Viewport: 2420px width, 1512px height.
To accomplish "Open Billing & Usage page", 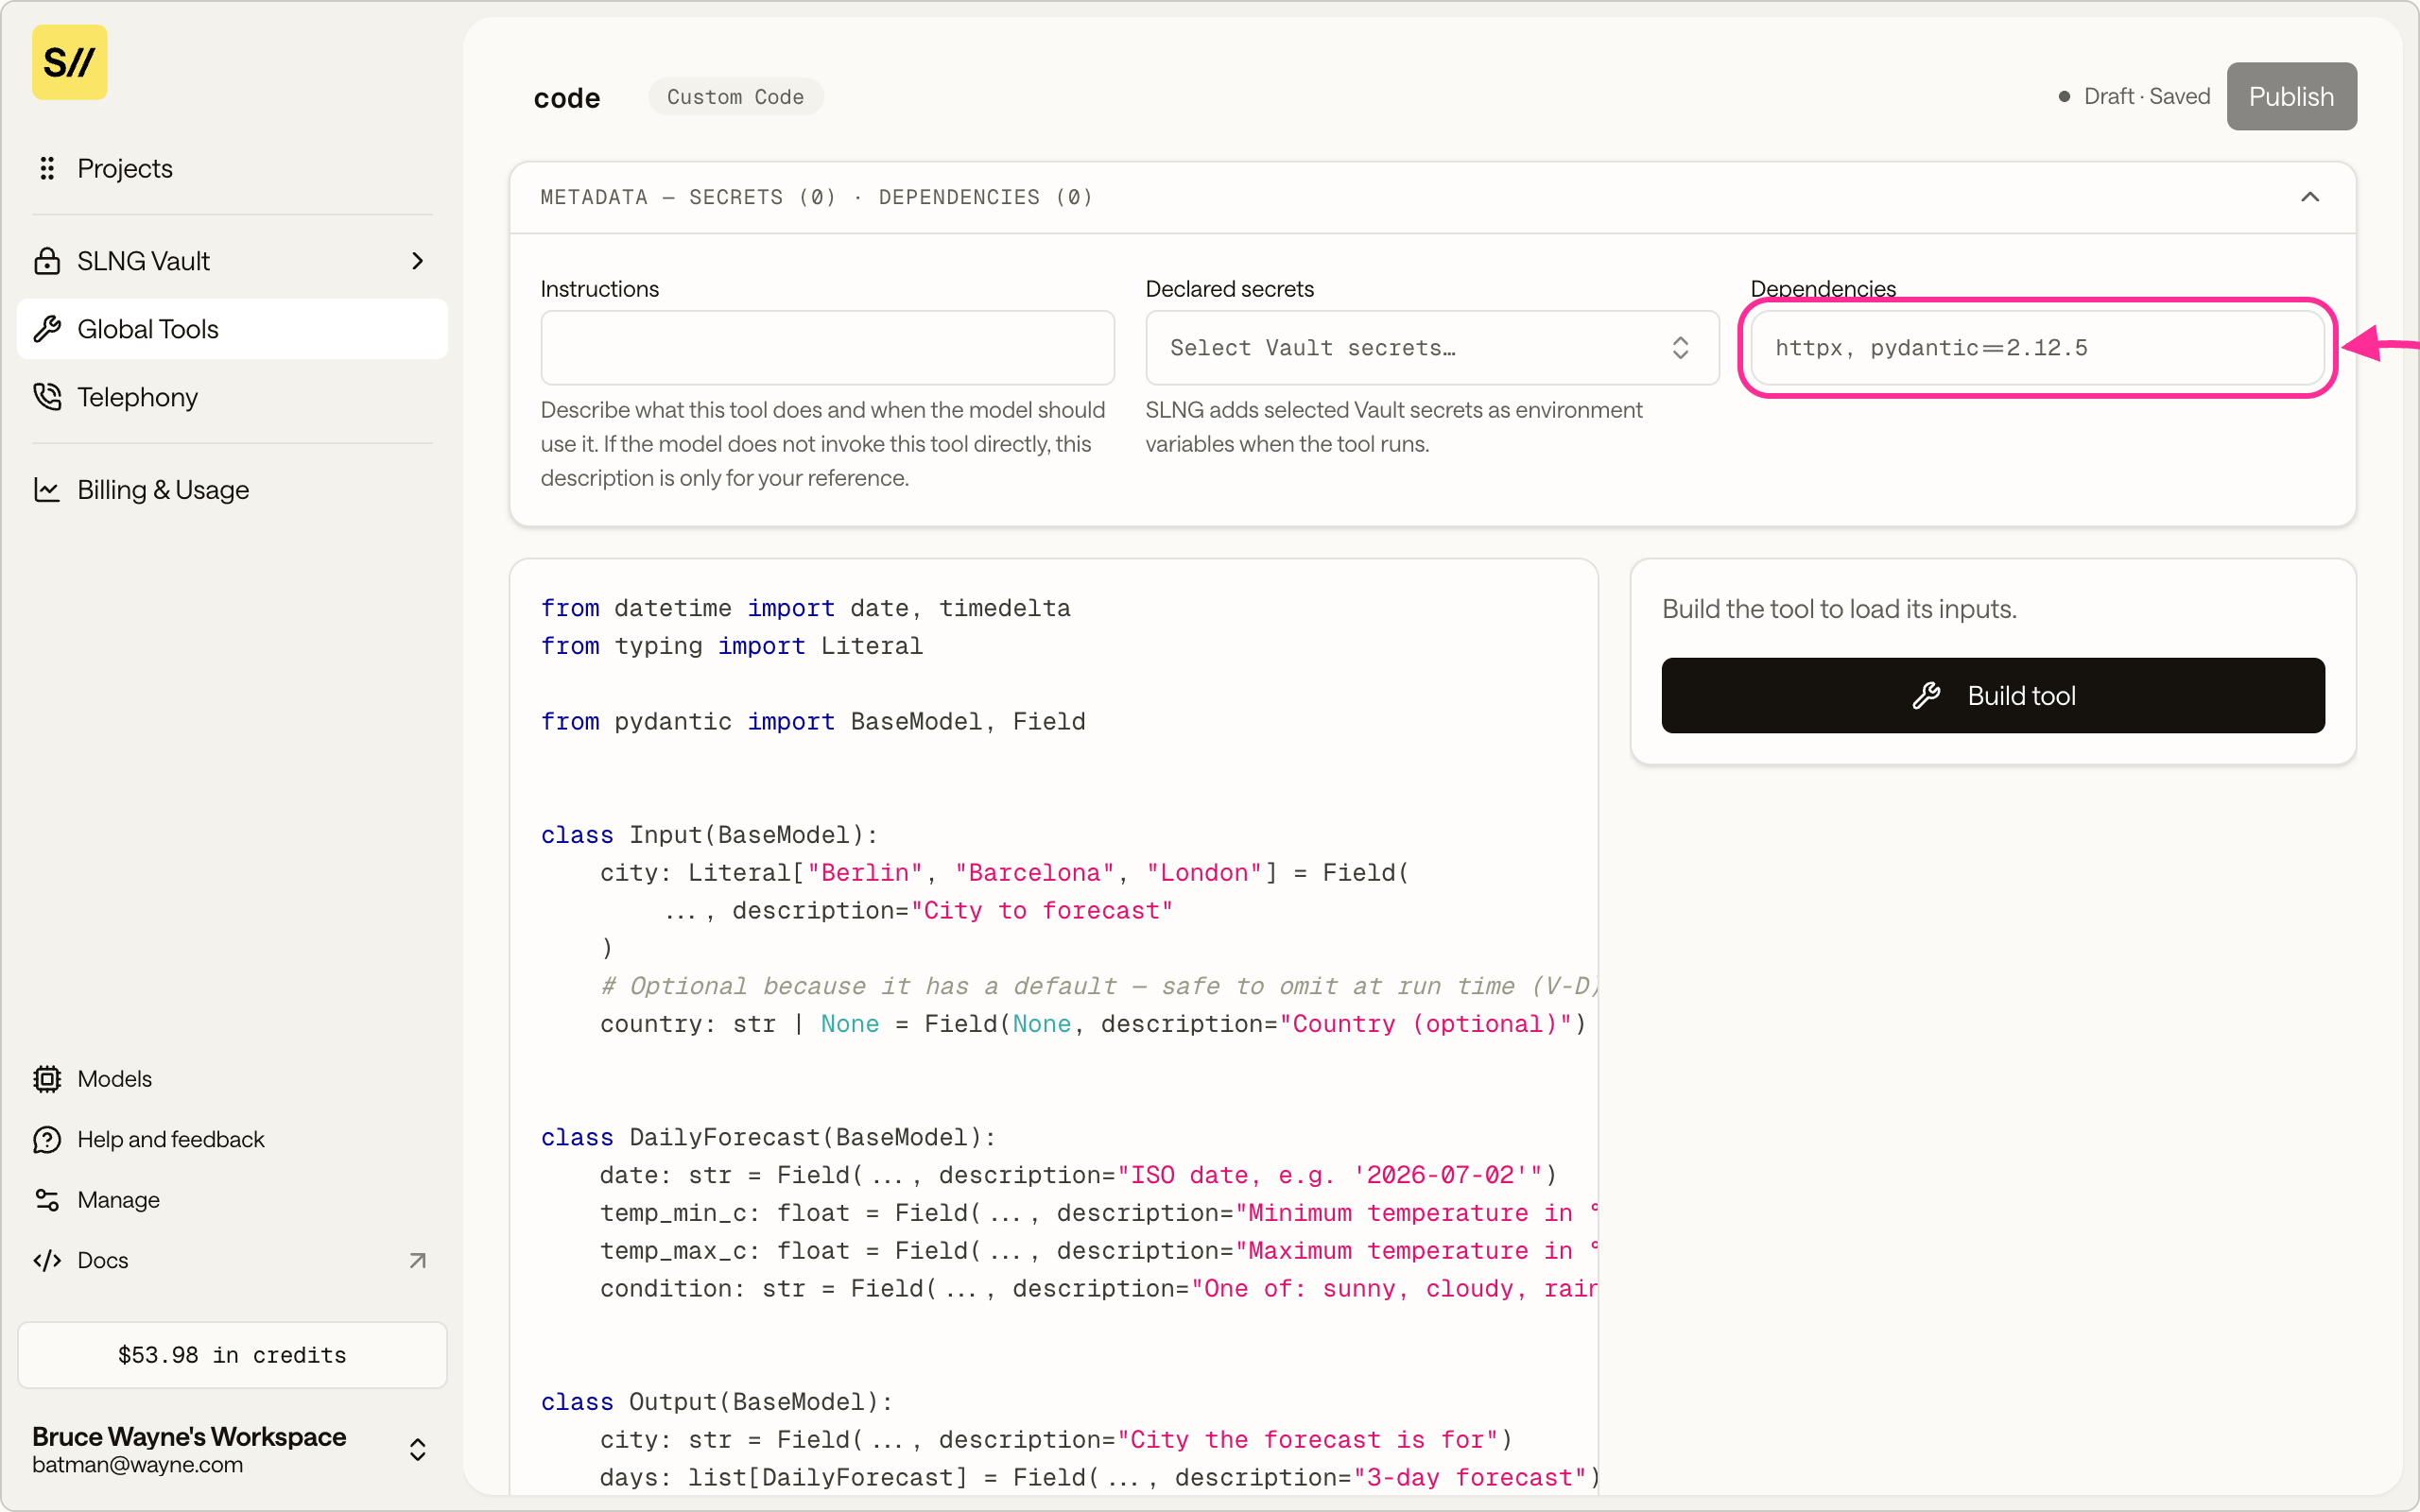I will [232, 489].
